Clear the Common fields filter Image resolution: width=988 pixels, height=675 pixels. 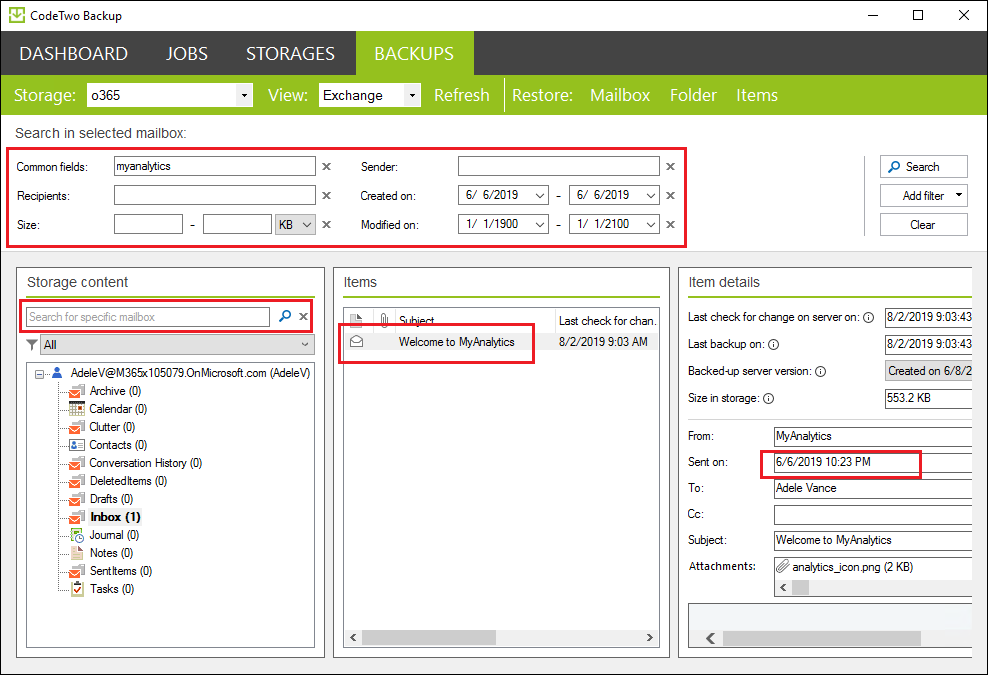tap(326, 166)
